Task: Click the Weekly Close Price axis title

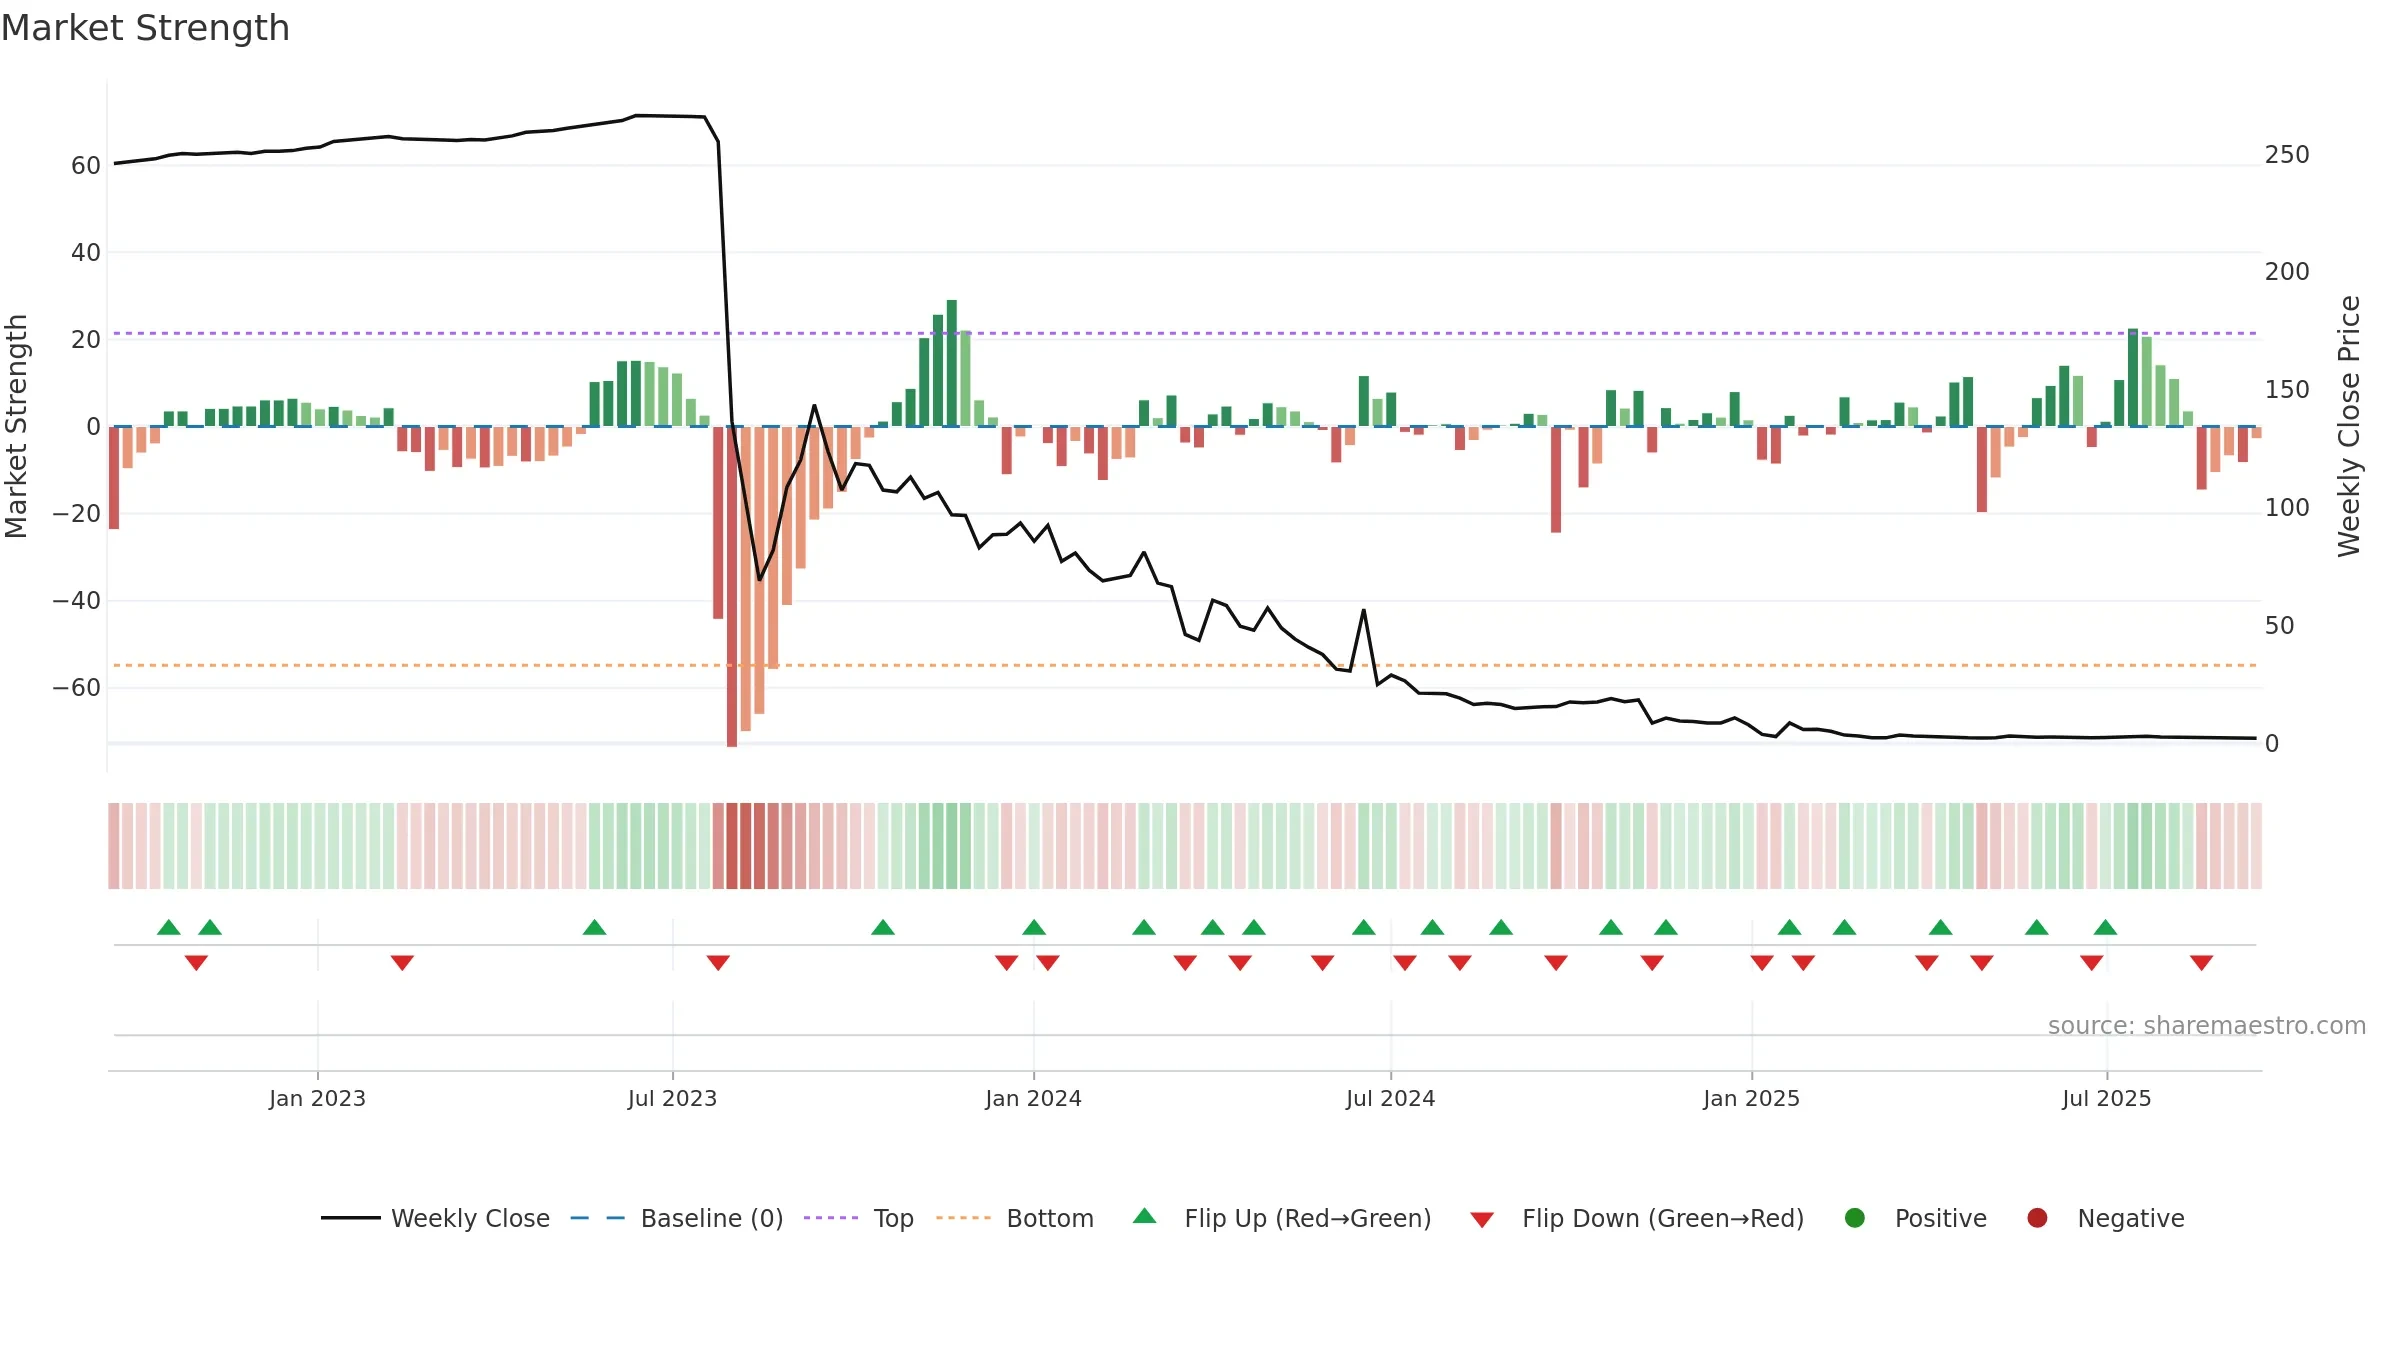Action: [x=2349, y=426]
